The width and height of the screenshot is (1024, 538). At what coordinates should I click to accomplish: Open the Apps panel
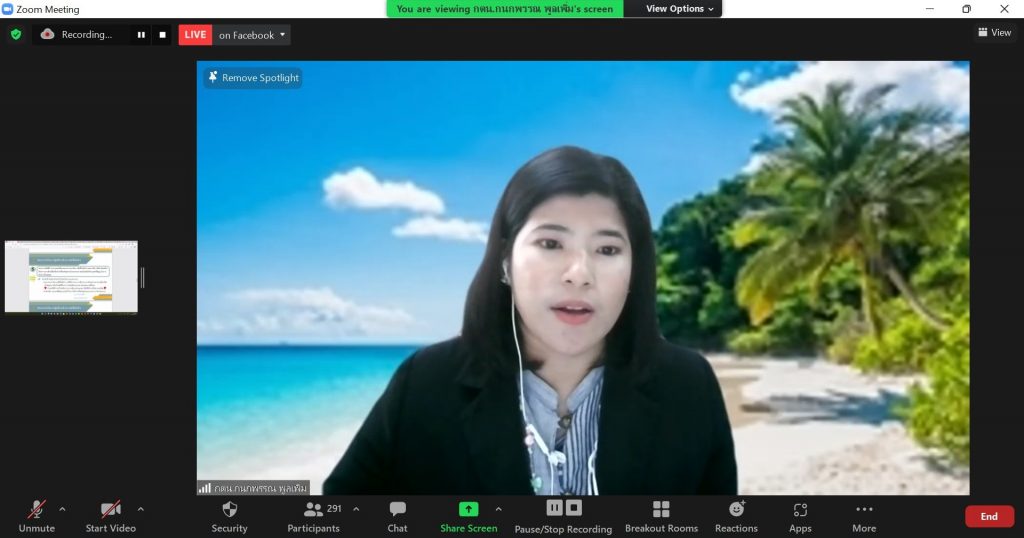coord(800,516)
